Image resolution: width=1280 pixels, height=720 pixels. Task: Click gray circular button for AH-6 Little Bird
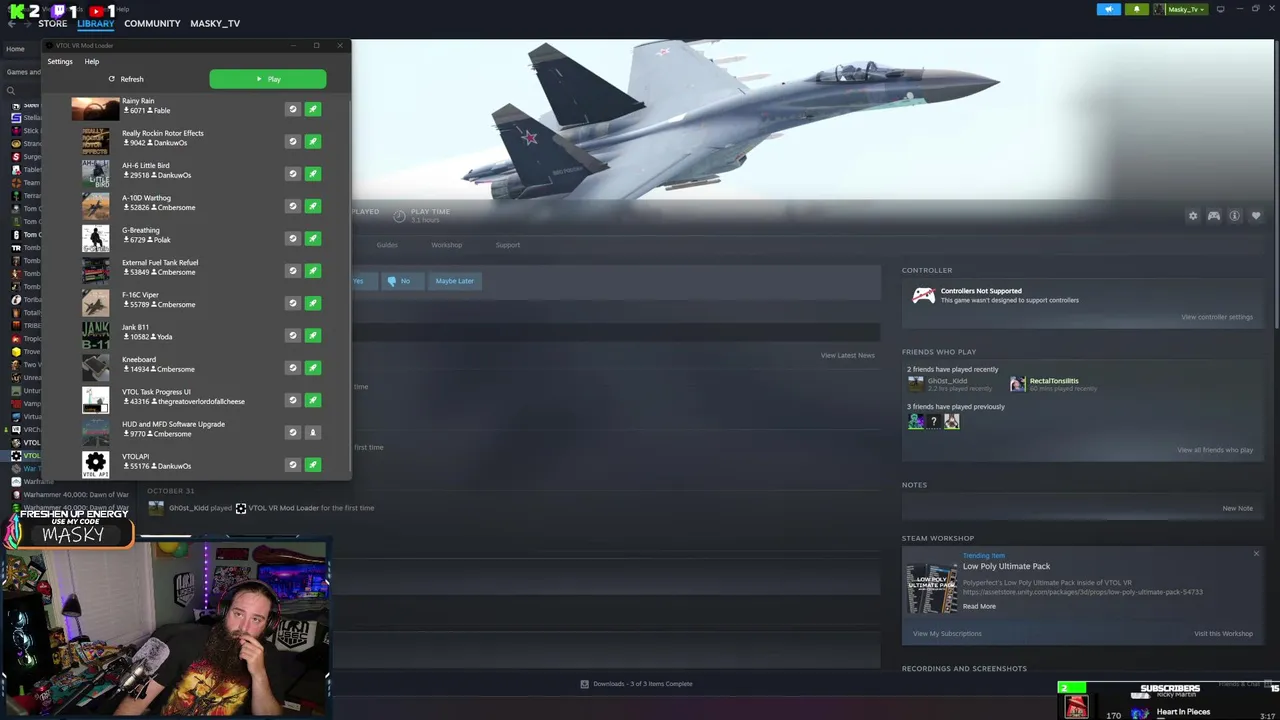(x=292, y=174)
